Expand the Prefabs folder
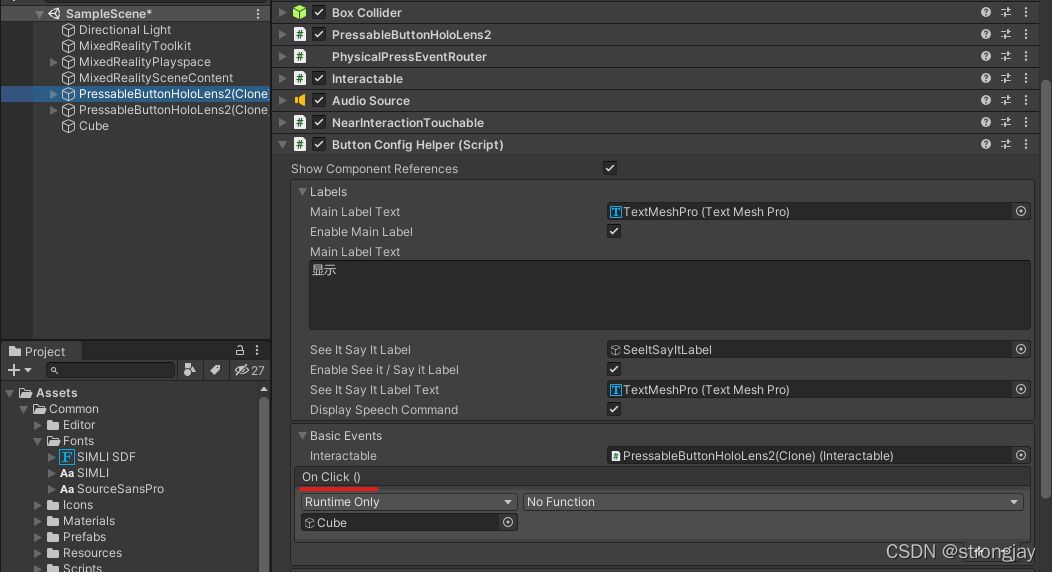 [x=38, y=536]
